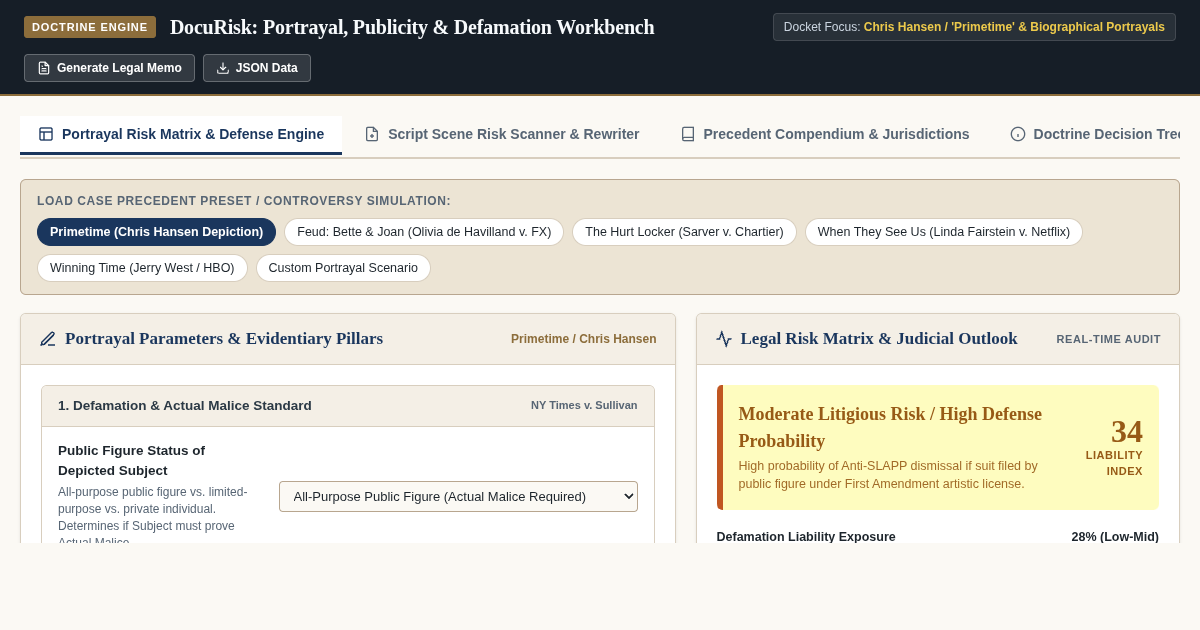This screenshot has width=1200, height=630.
Task: Click the Generate Legal Memo document icon
Action: pos(44,68)
